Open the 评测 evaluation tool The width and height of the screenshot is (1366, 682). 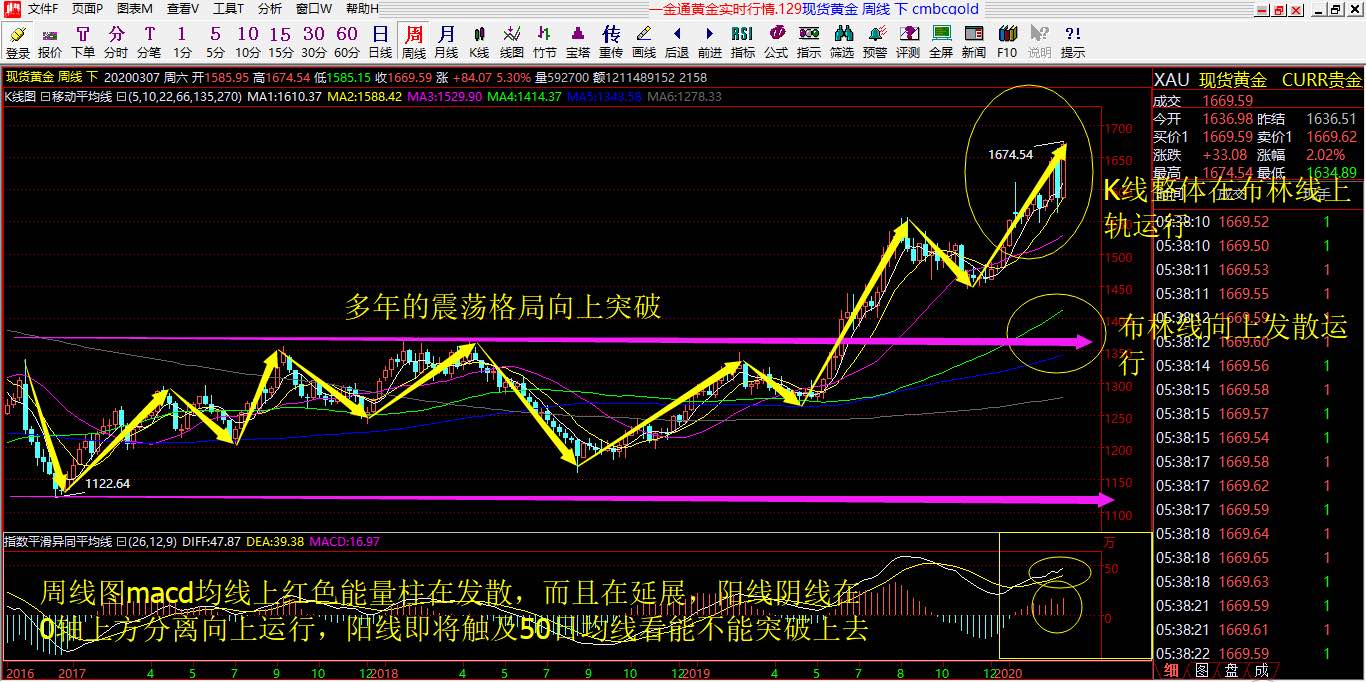[908, 42]
